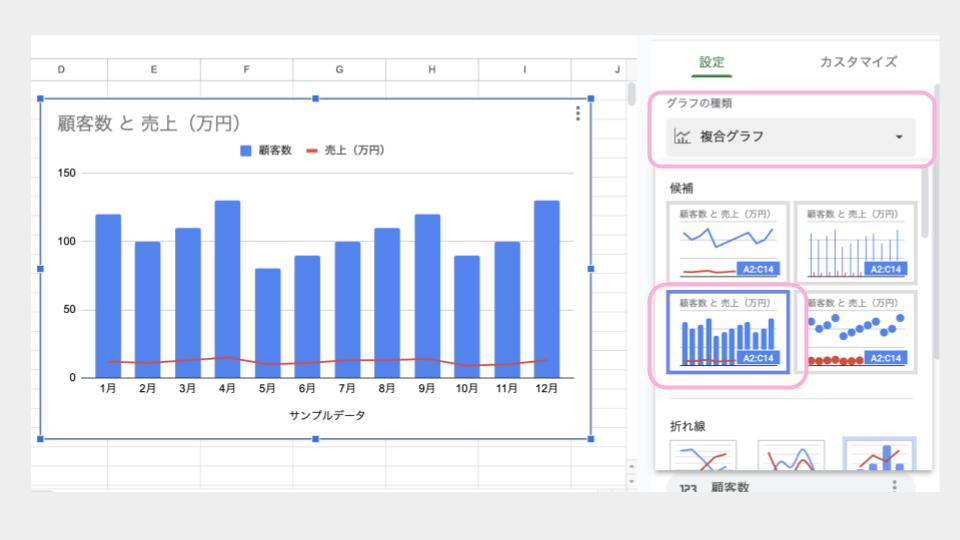Image resolution: width=960 pixels, height=540 pixels.
Task: Click the 売上（万円） legend entry
Action: pyautogui.click(x=346, y=150)
